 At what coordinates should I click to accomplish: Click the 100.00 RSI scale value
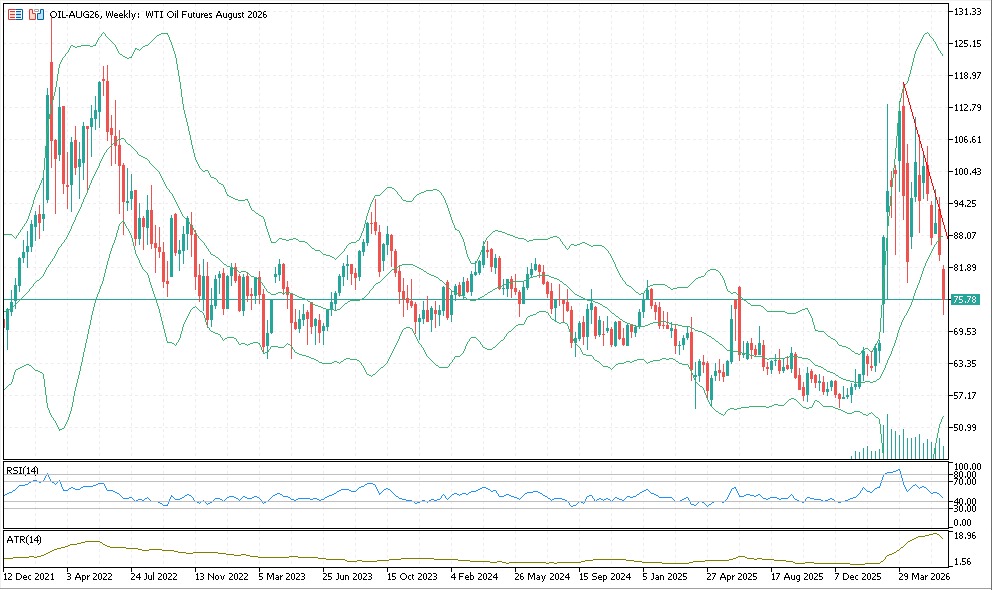click(x=967, y=467)
